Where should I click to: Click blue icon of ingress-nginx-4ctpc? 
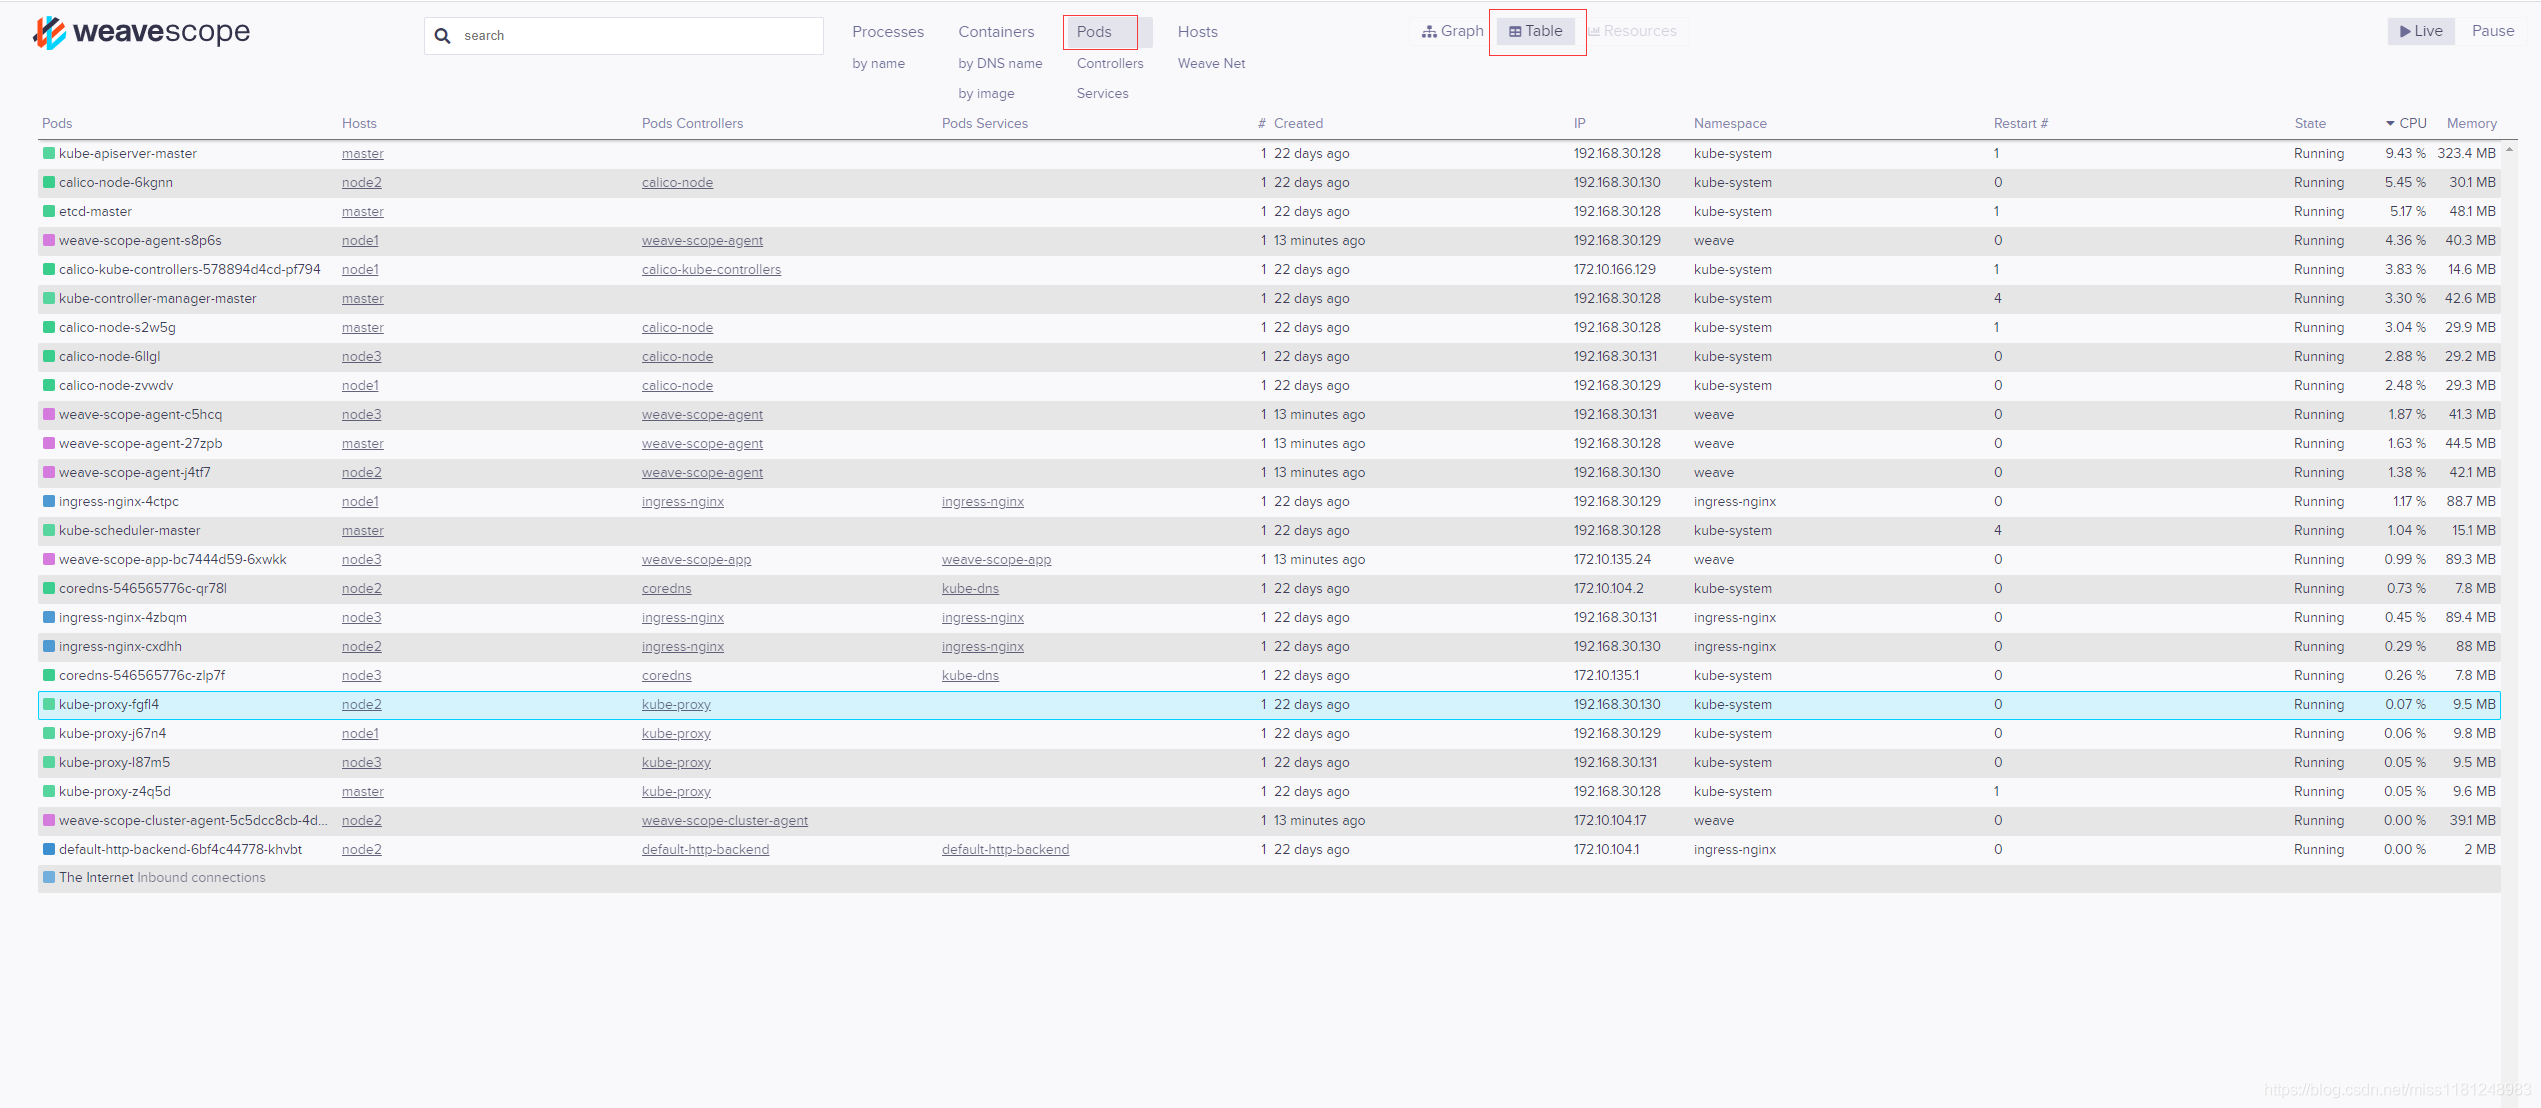point(49,501)
